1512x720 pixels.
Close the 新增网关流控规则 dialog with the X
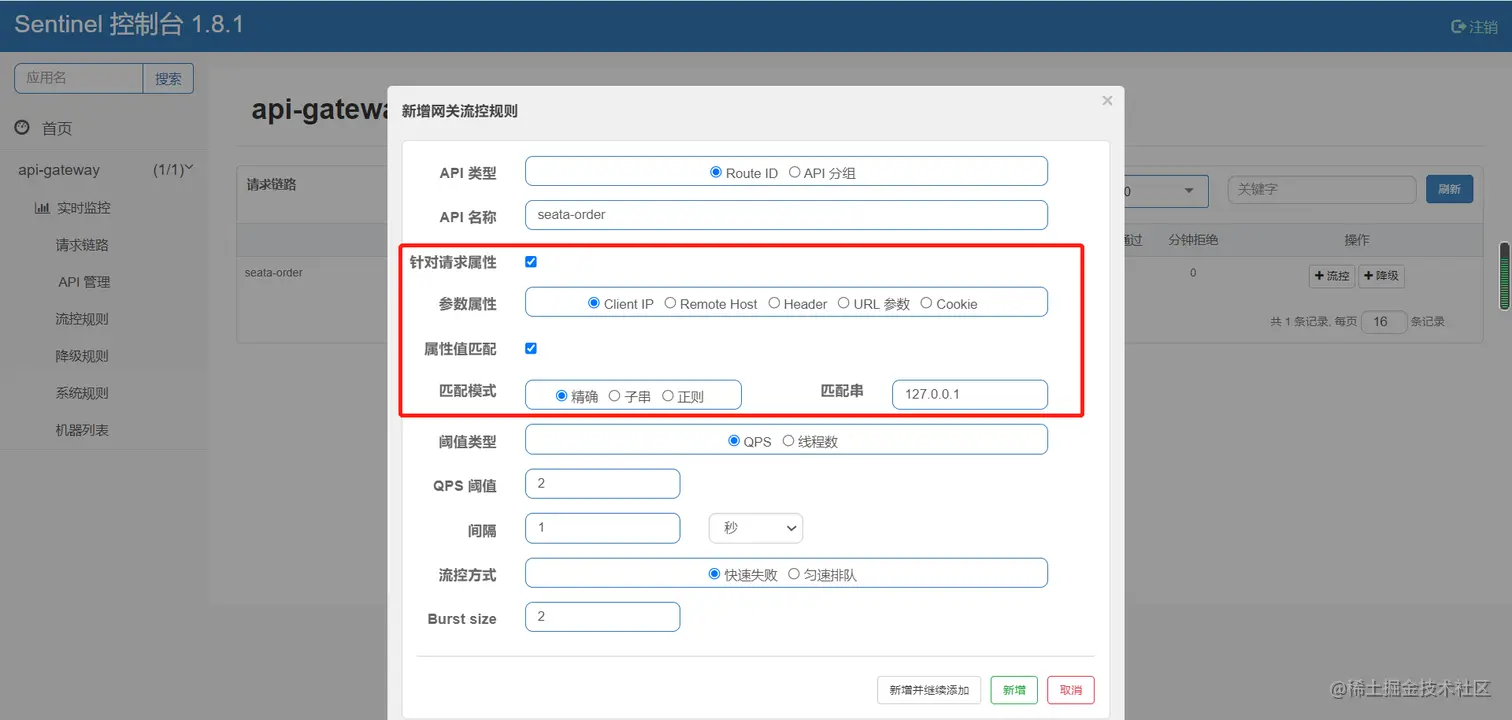click(x=1107, y=101)
